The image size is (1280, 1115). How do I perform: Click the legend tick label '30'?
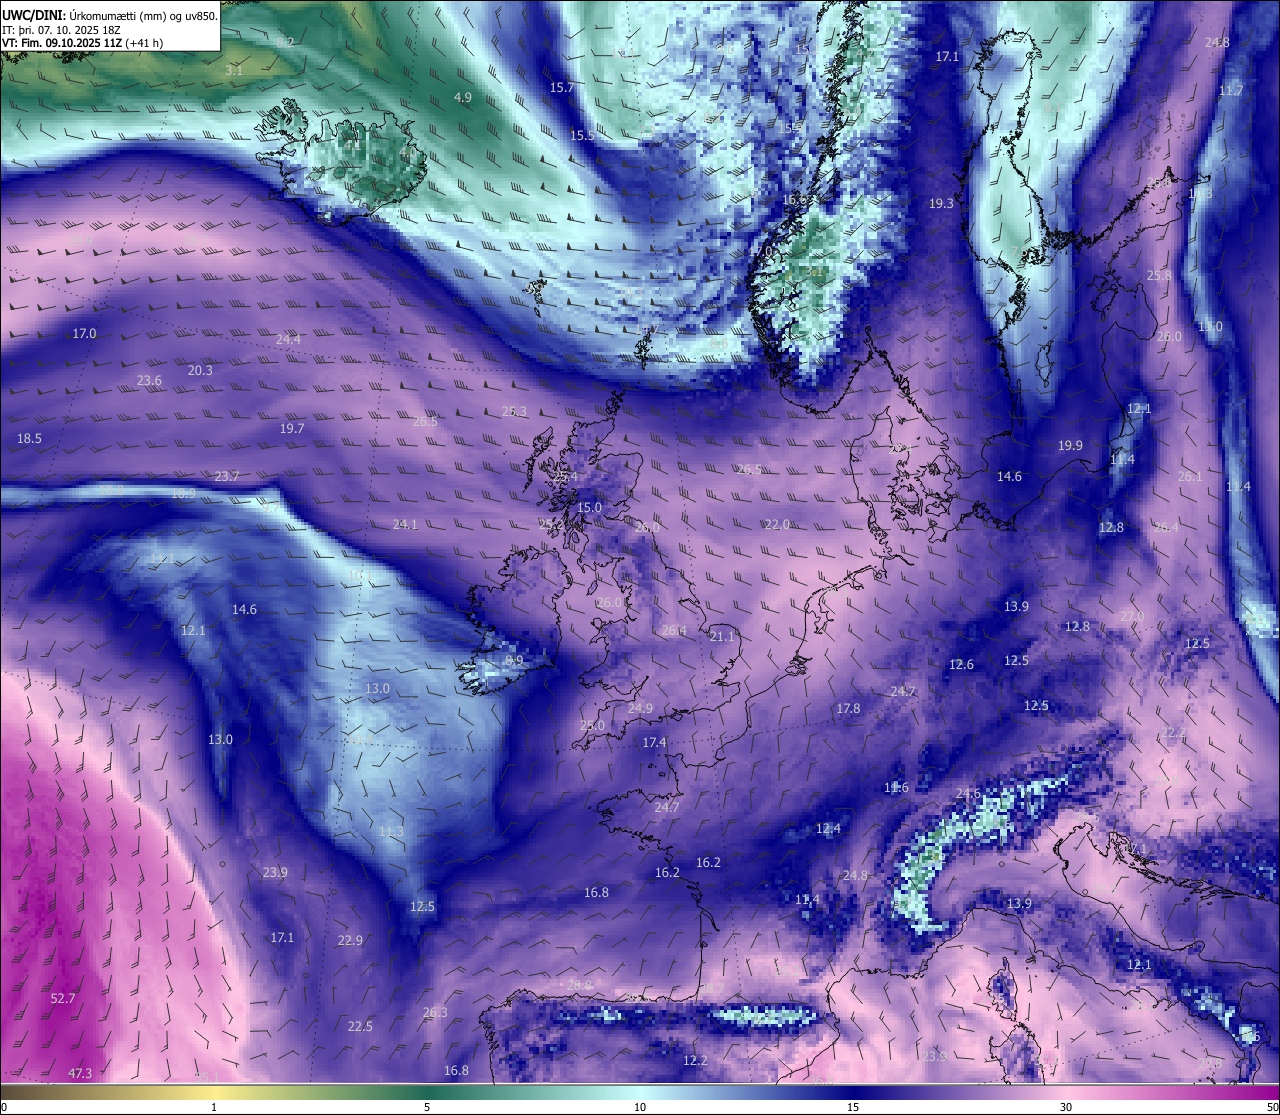(x=1066, y=1107)
